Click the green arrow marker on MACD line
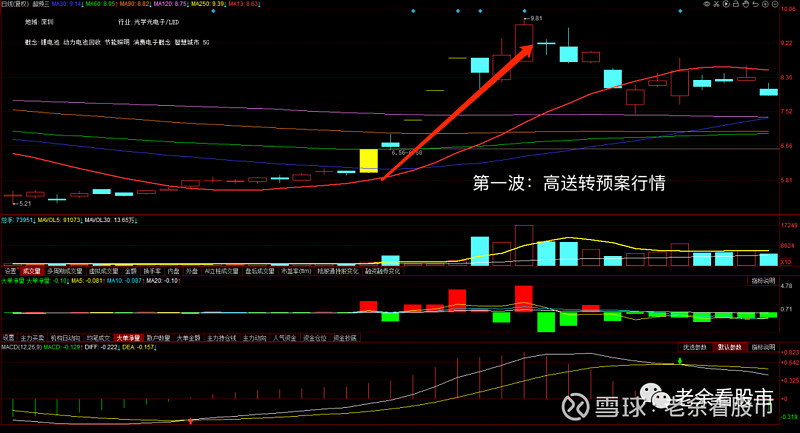 point(679,359)
